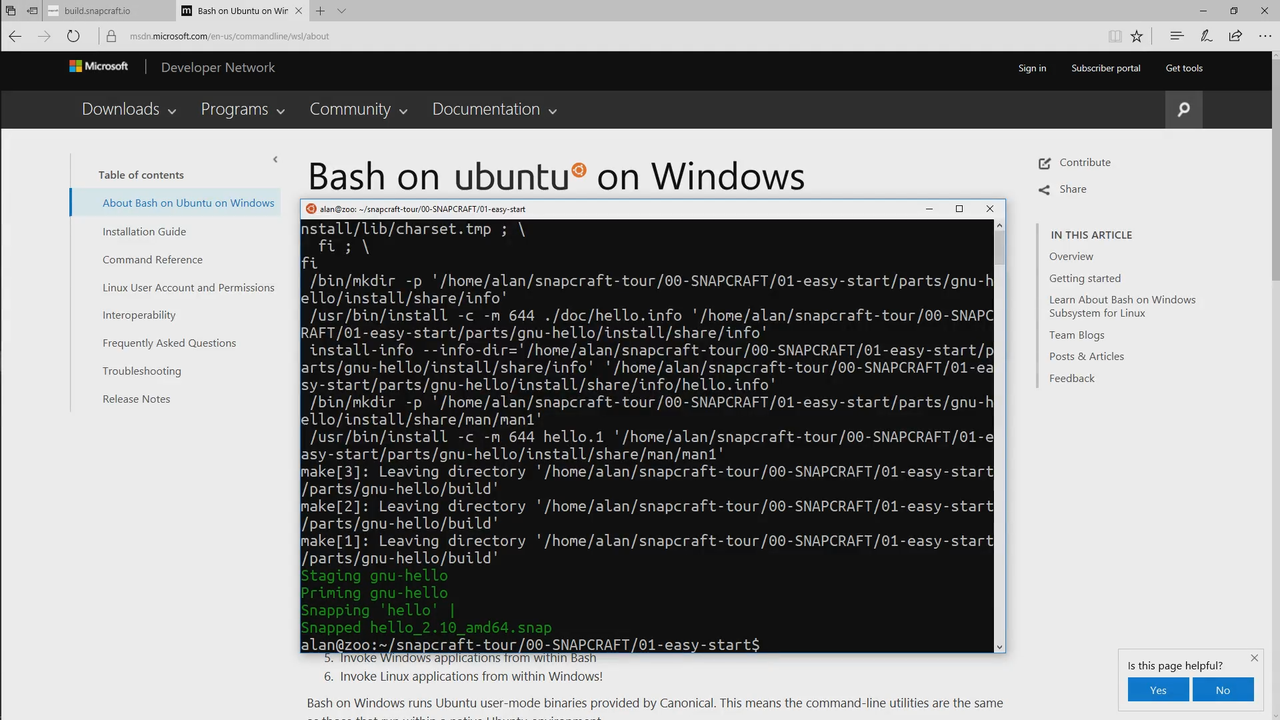
Task: Click the Contribute link
Action: [1085, 162]
